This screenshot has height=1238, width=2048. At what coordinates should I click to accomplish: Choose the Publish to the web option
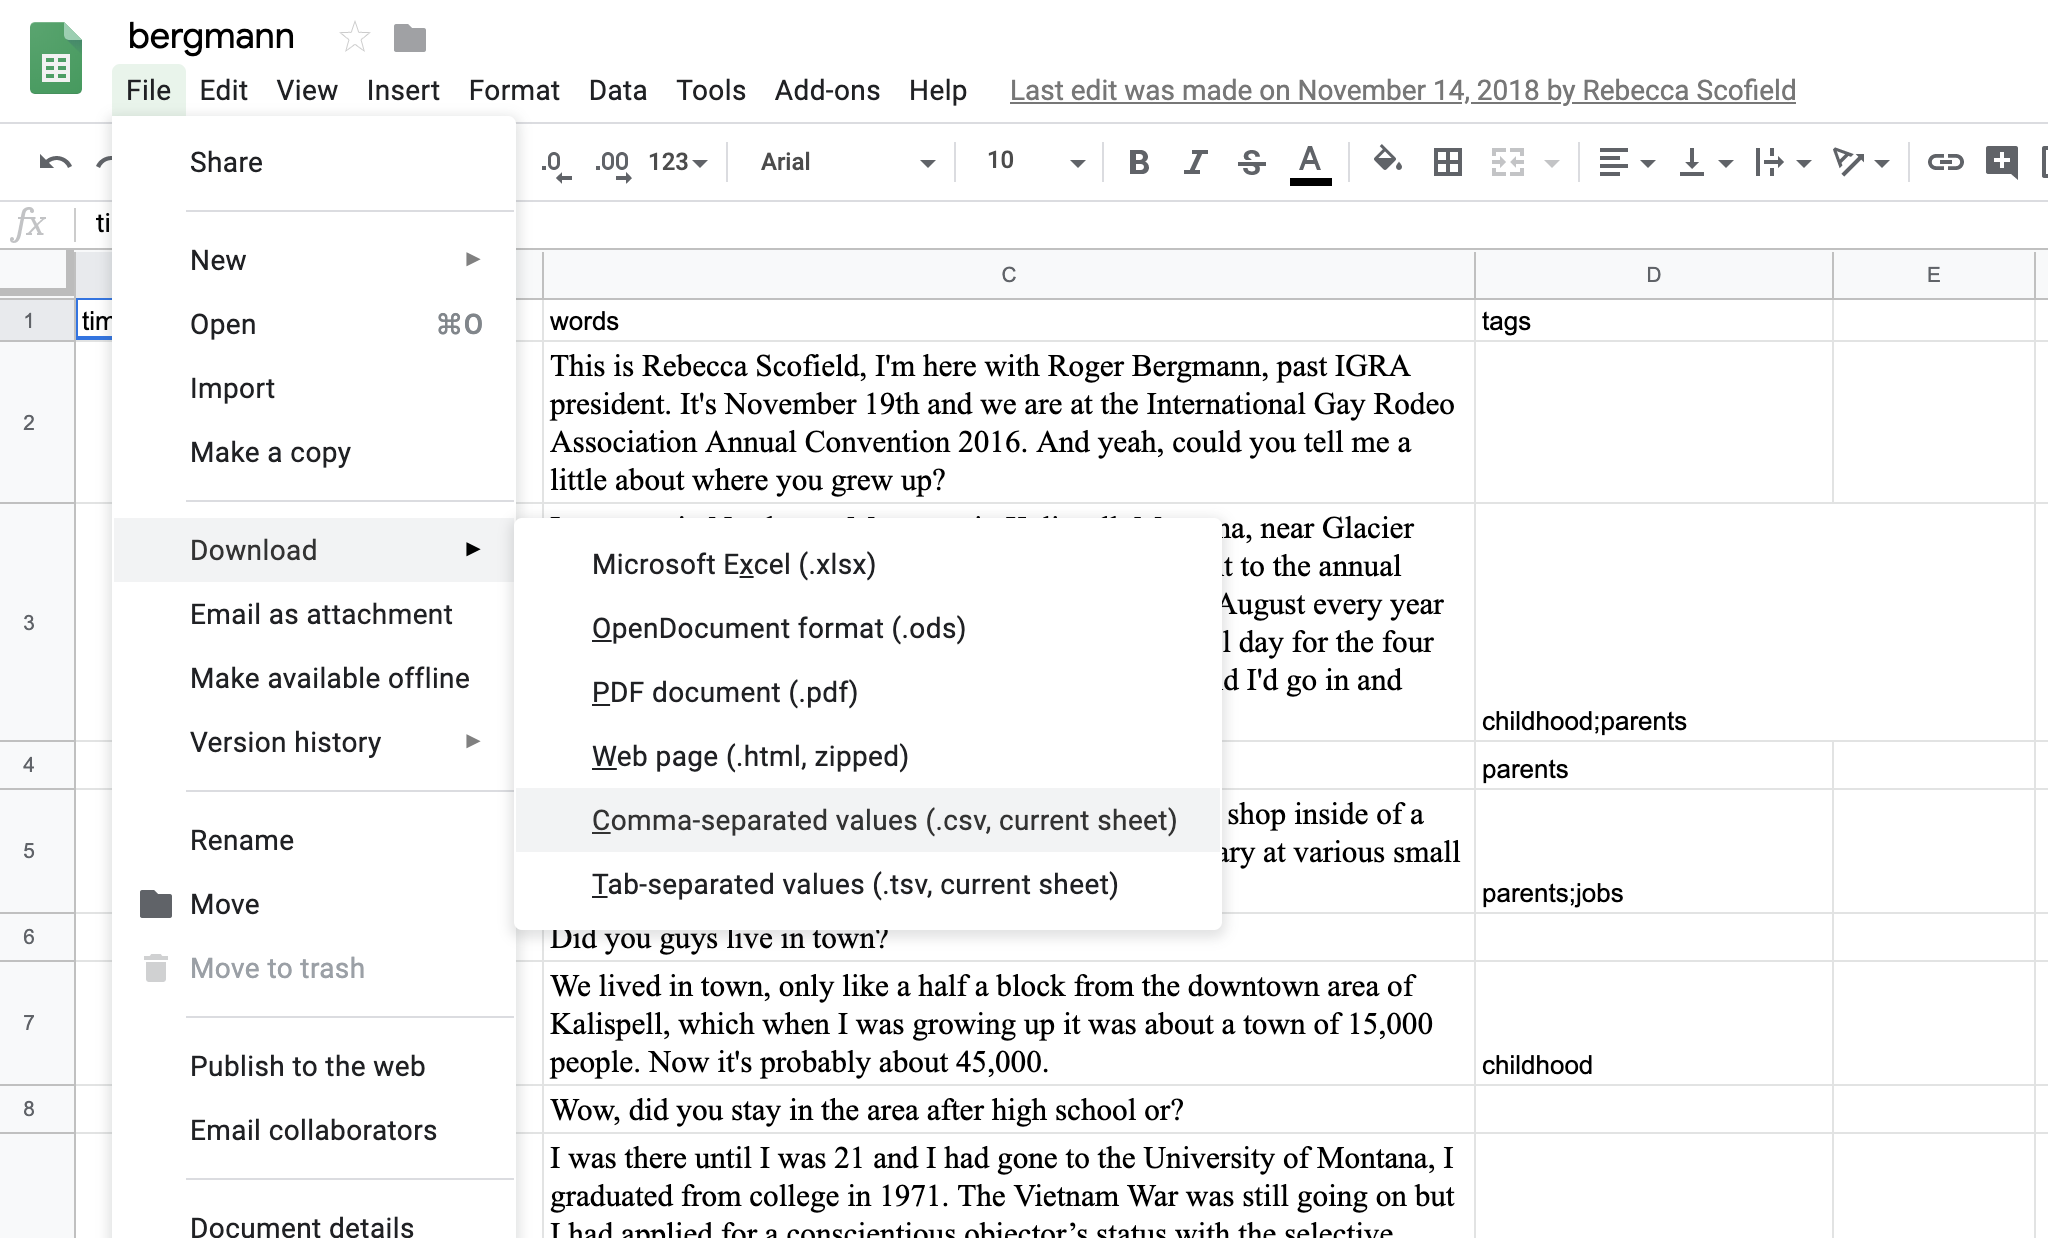tap(307, 1065)
